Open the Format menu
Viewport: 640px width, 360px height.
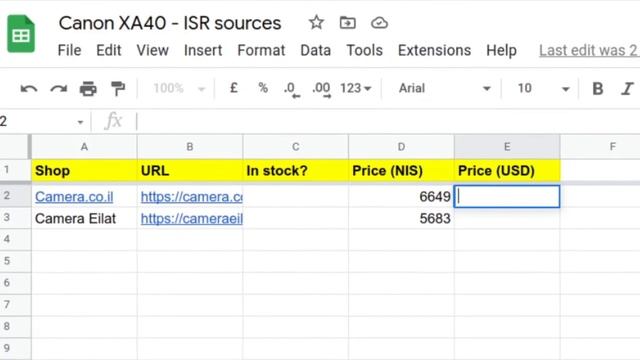coord(261,50)
